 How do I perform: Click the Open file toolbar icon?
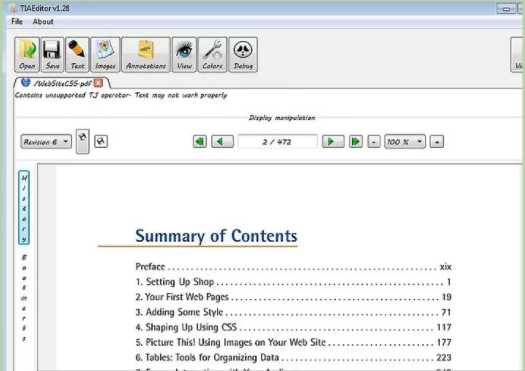click(27, 55)
